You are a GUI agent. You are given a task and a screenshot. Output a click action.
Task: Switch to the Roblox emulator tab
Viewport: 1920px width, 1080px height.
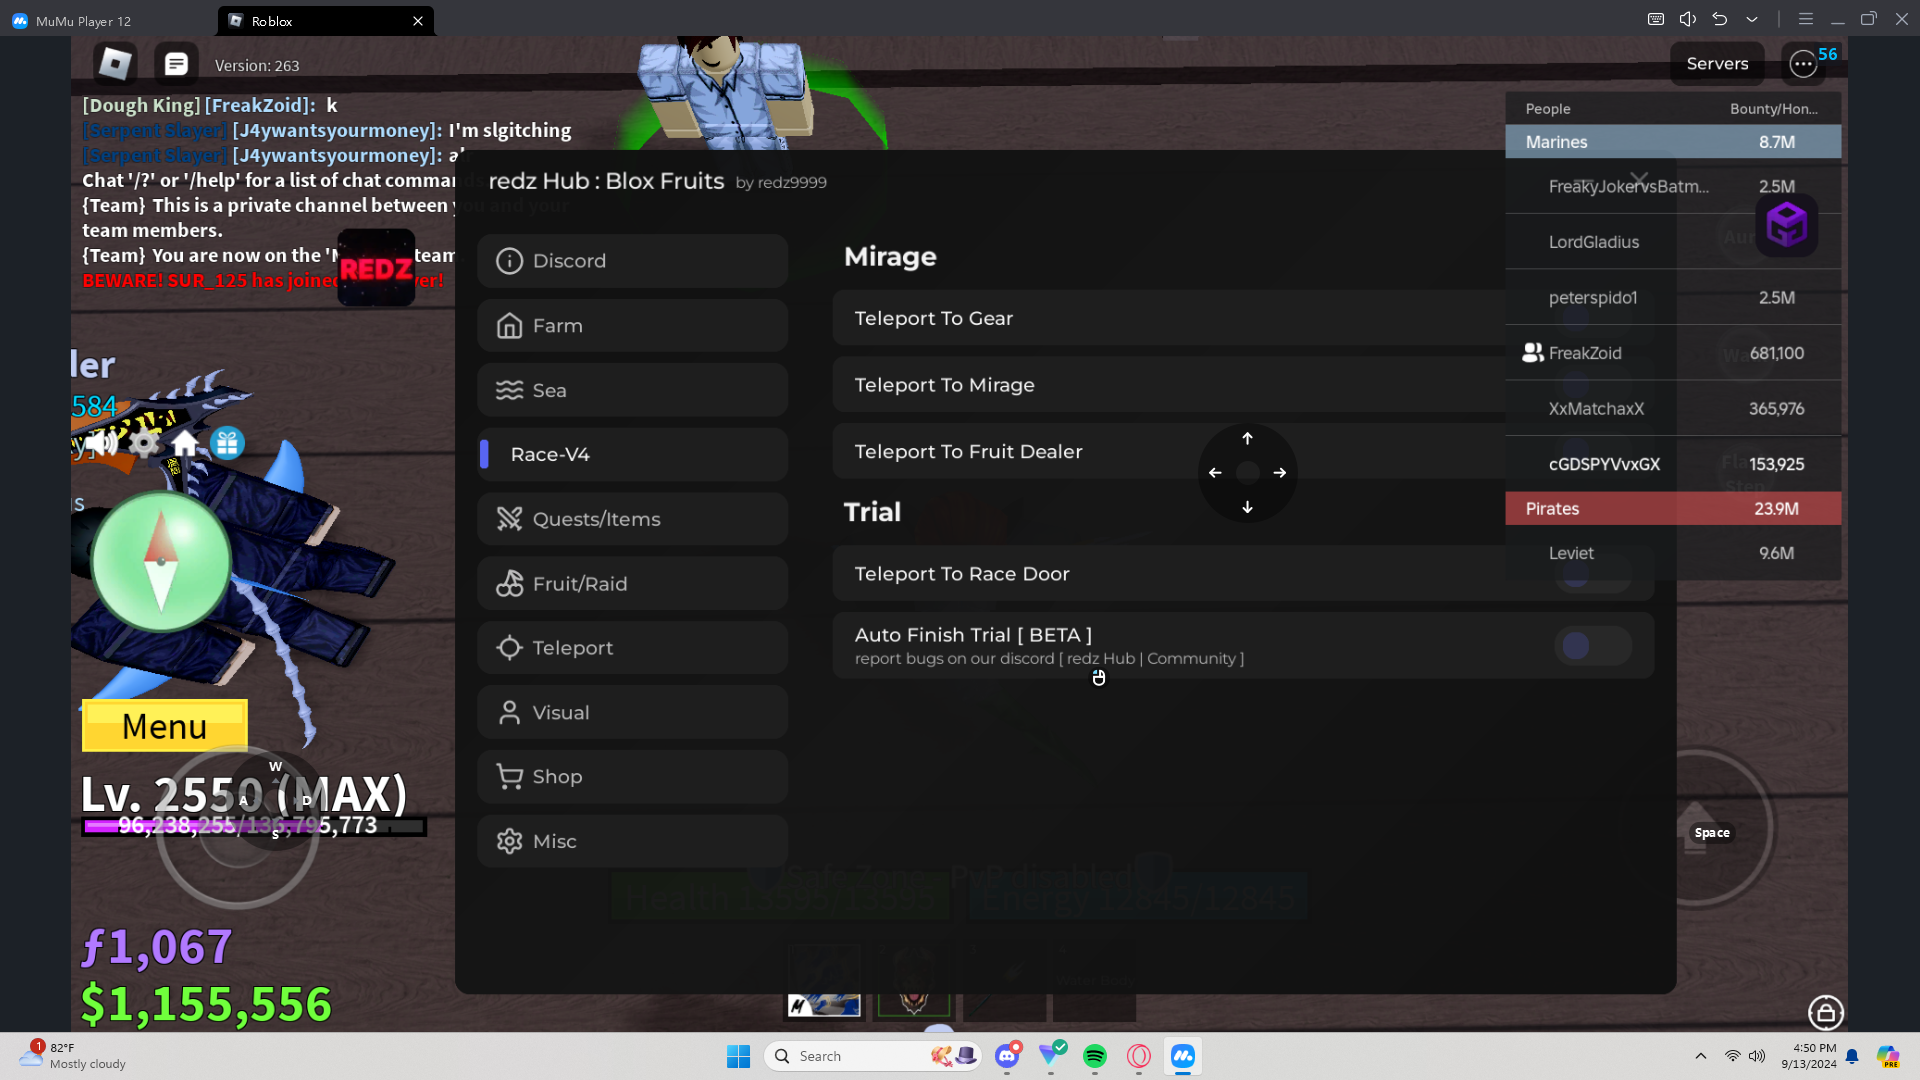coord(326,20)
